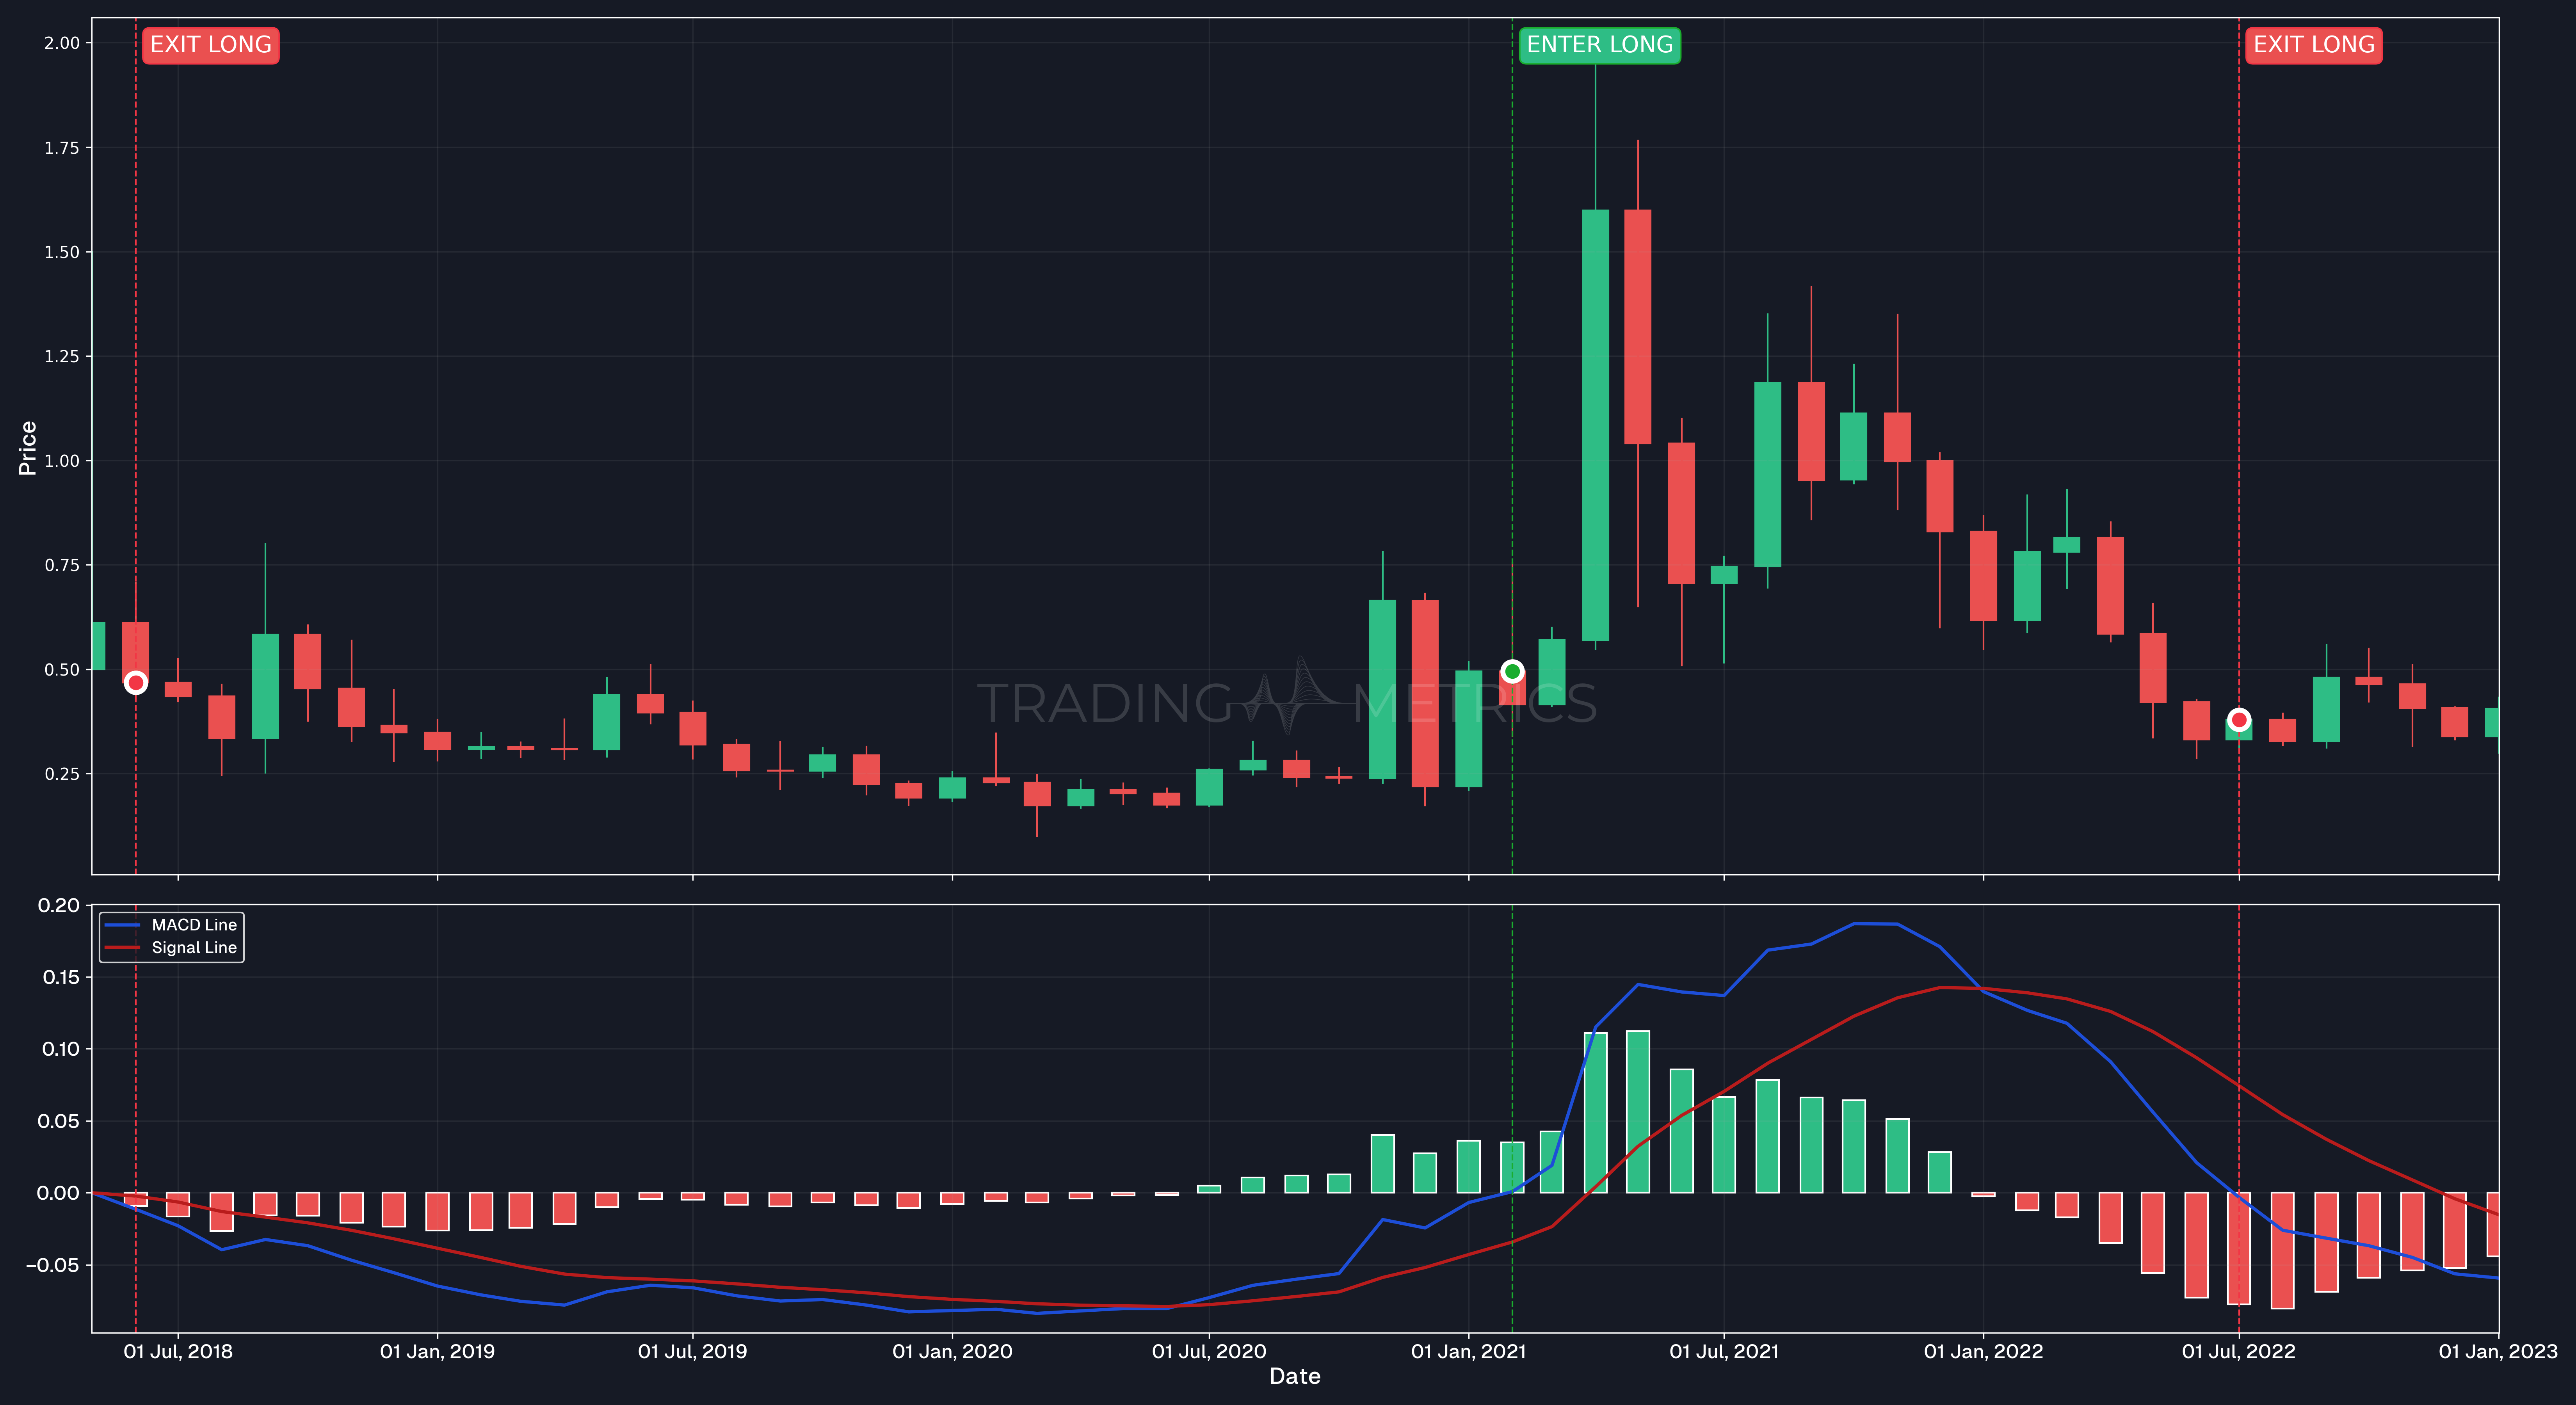Click the tall red candlestick right after the peak green candle

pyautogui.click(x=1638, y=327)
